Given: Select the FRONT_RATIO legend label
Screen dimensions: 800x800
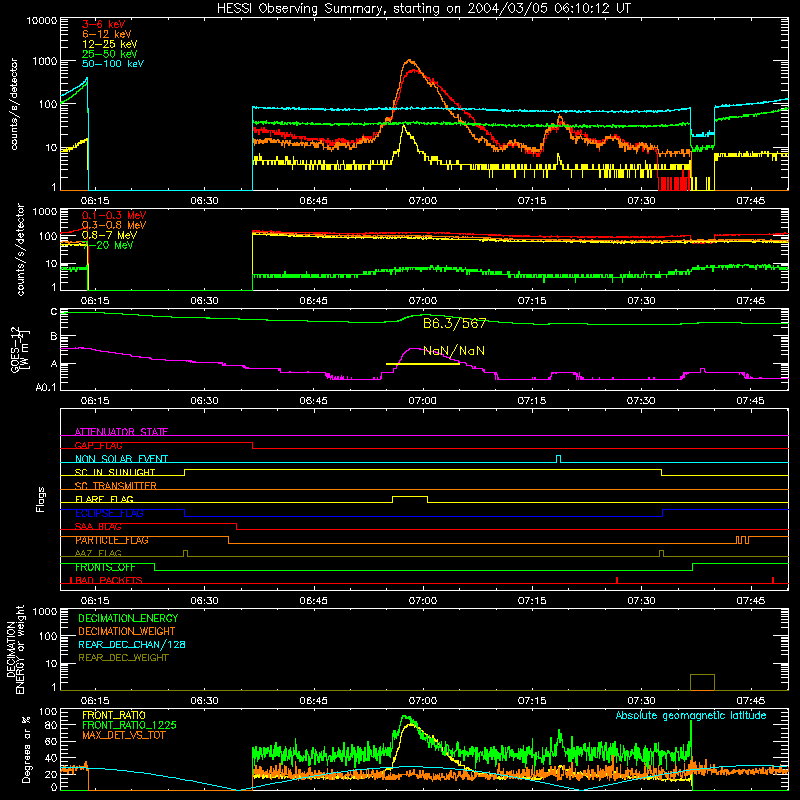Looking at the screenshot, I should coord(114,715).
